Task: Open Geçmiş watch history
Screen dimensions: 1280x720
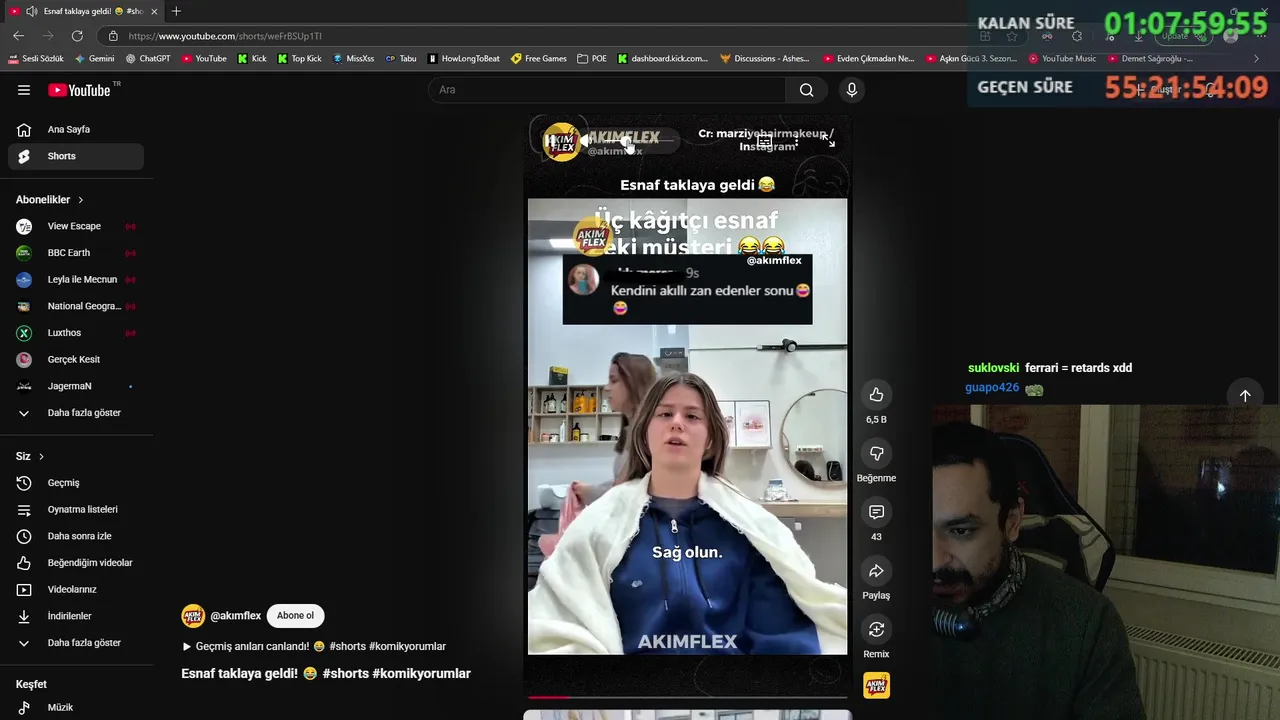Action: [x=76, y=483]
